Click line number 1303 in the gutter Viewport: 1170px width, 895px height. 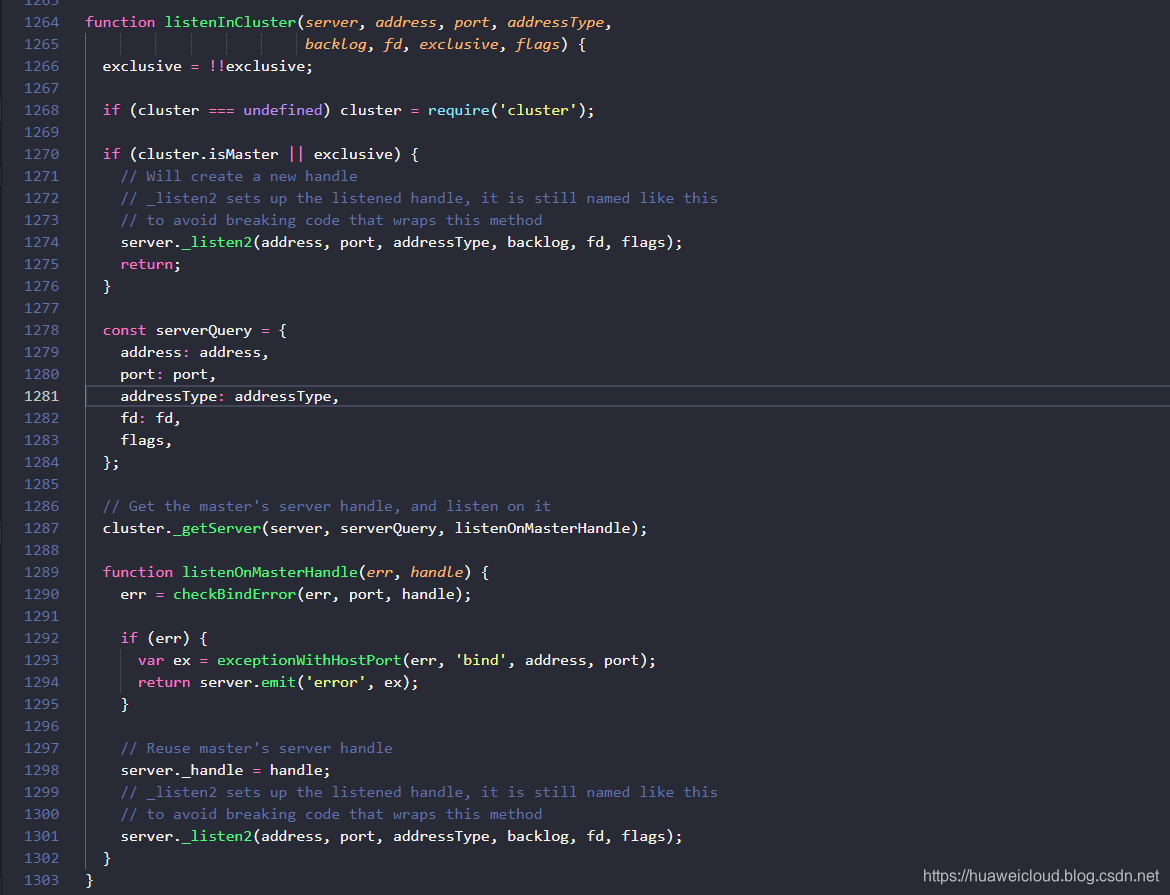pos(41,881)
